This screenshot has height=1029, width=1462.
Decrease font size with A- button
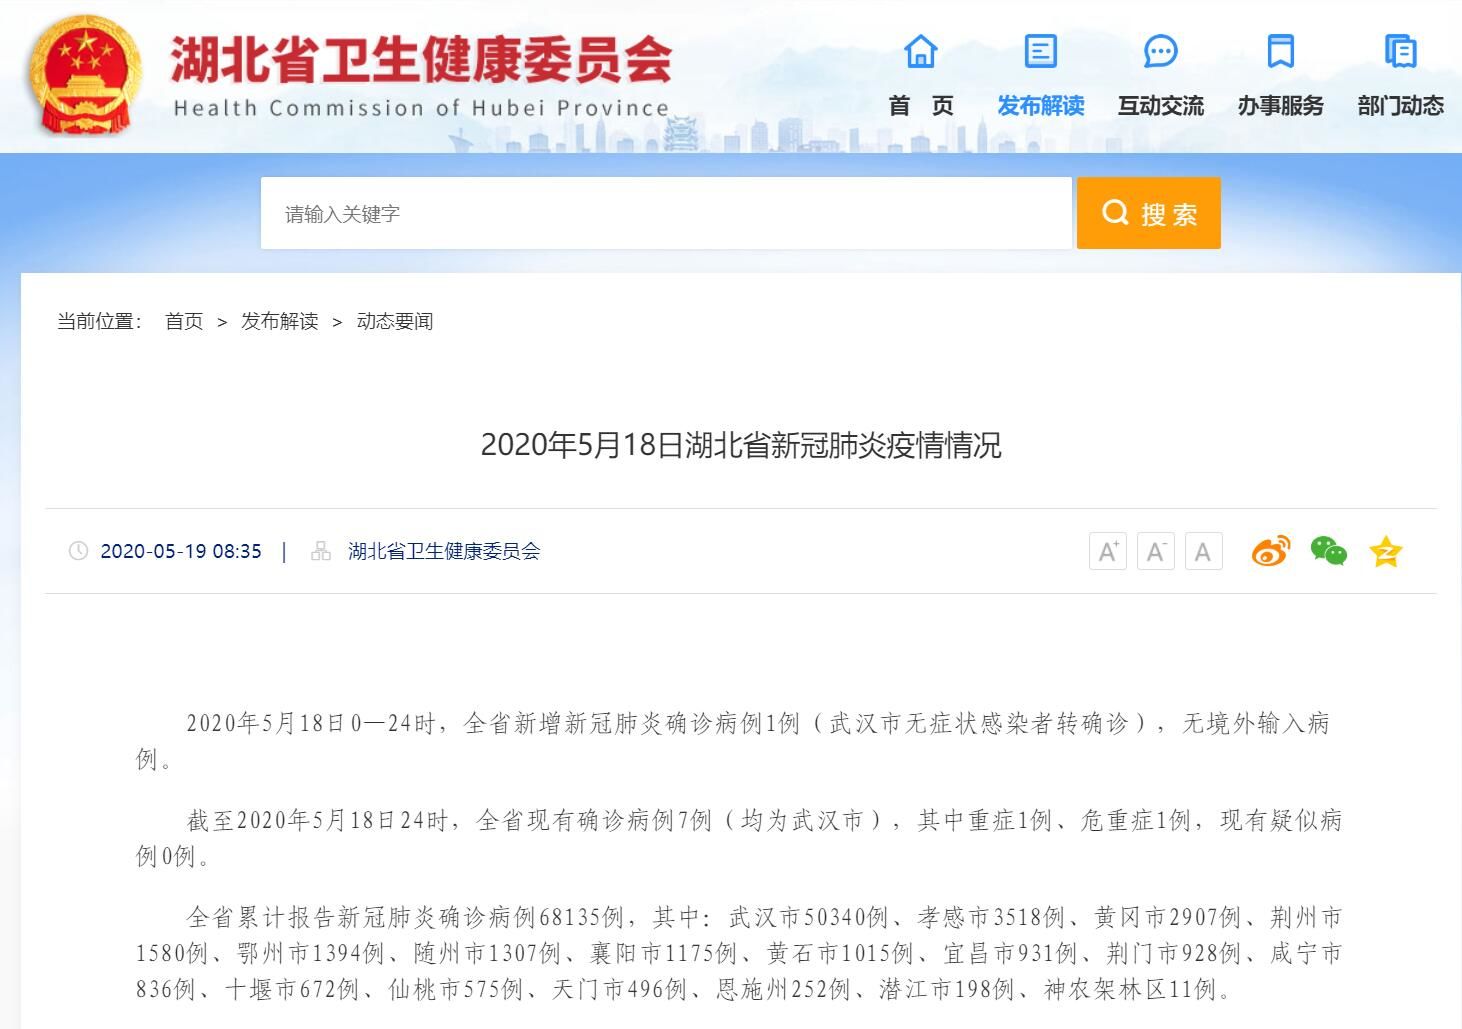coord(1155,551)
